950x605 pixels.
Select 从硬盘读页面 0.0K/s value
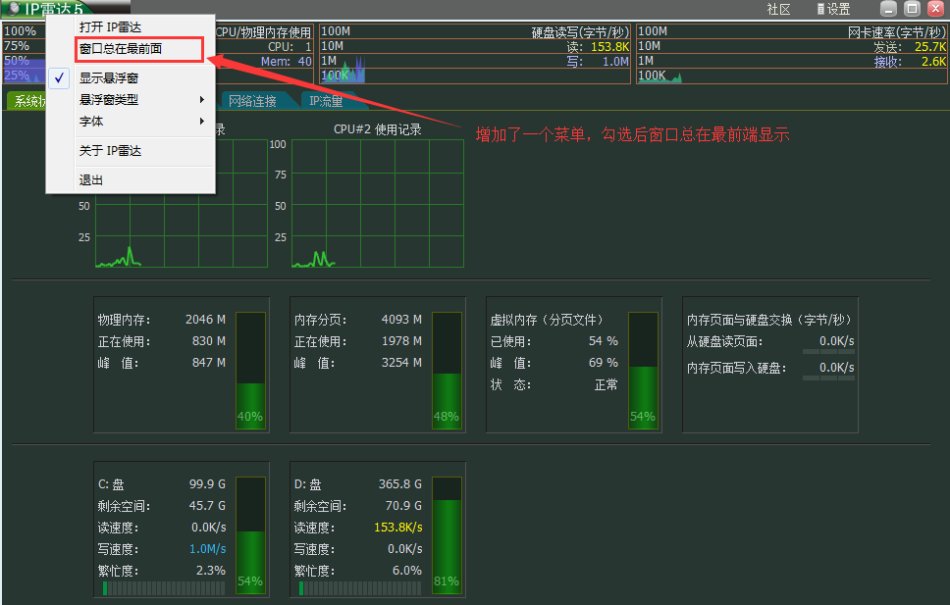click(837, 341)
